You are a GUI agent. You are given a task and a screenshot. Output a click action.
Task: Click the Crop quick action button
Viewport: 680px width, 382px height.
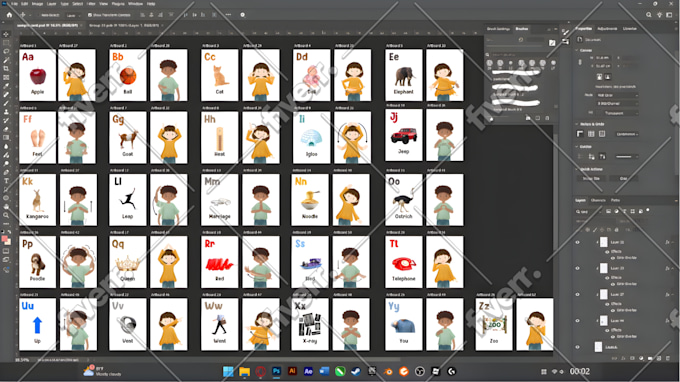click(623, 178)
